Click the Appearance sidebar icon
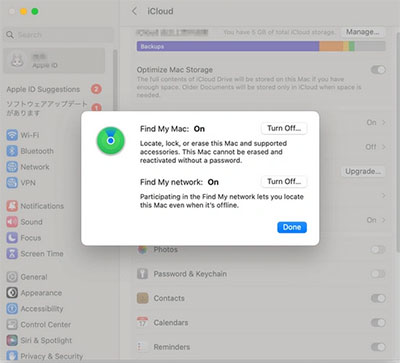This screenshot has width=400, height=363. click(x=12, y=293)
